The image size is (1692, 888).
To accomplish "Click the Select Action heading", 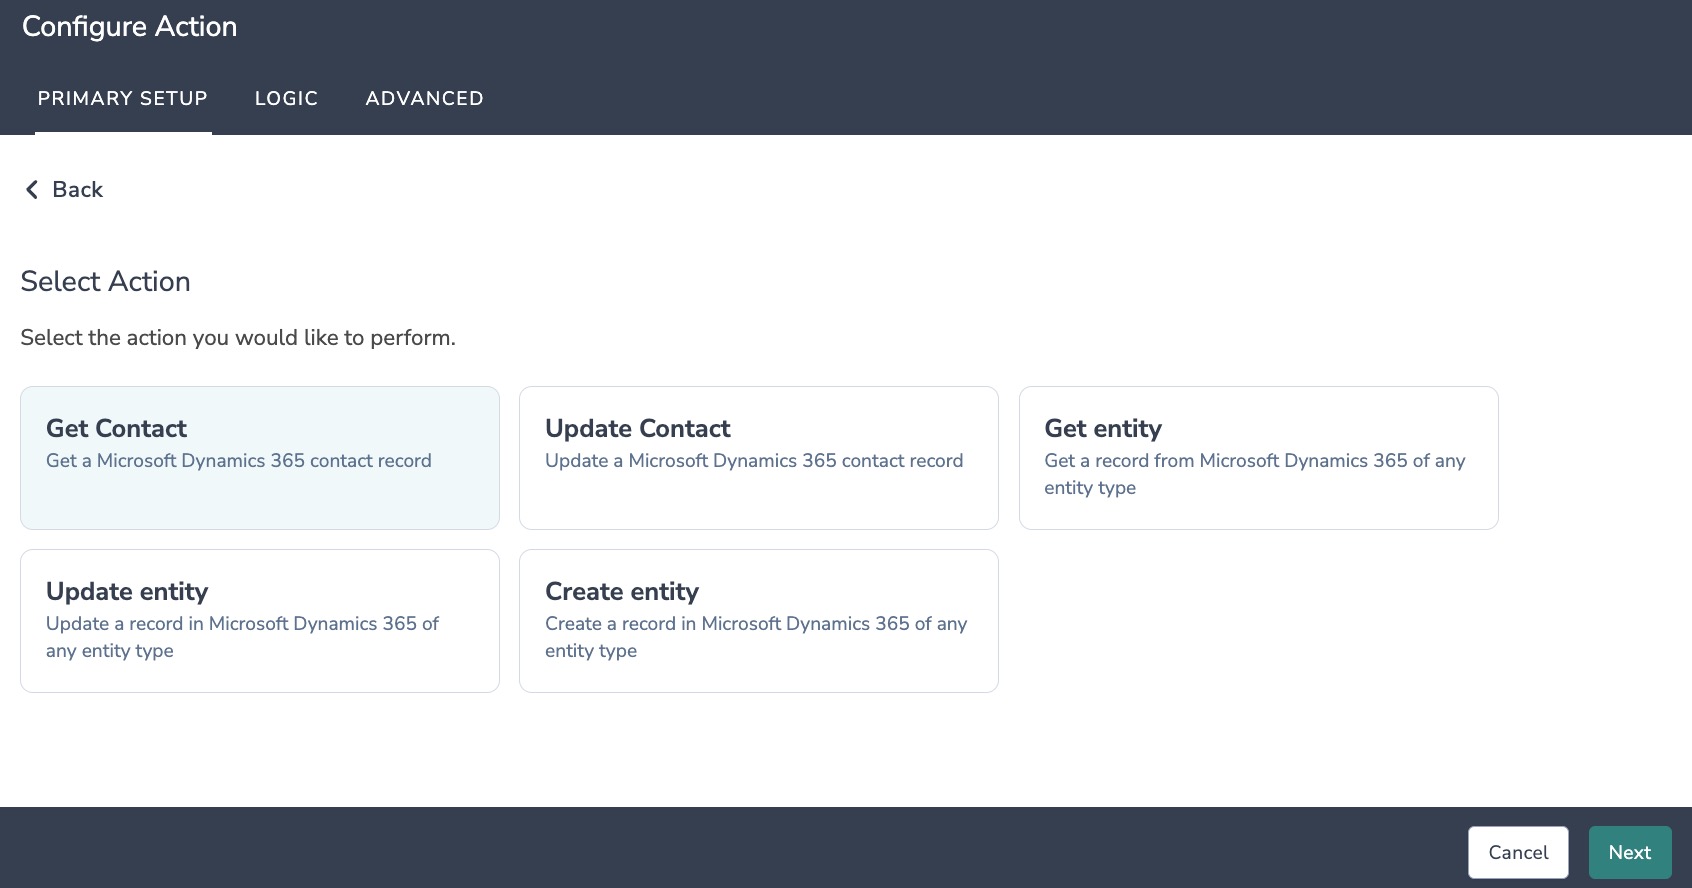I will [105, 281].
